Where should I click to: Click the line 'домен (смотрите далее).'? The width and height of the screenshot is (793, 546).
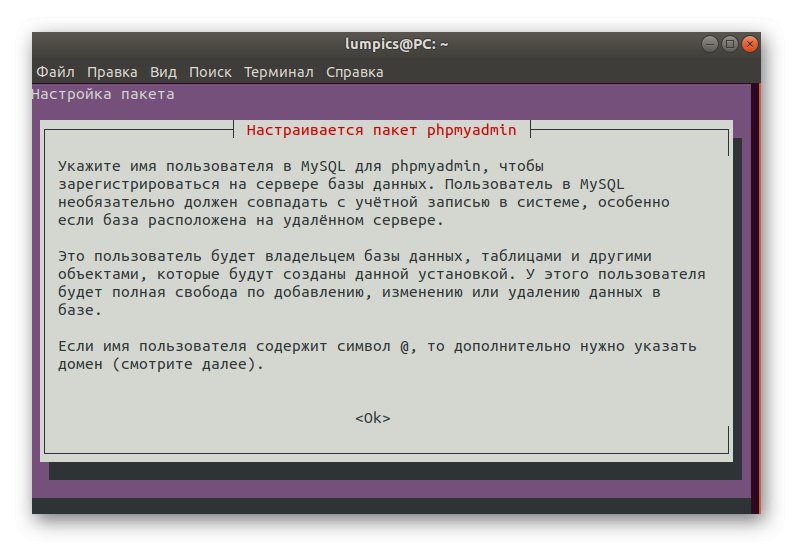click(161, 364)
